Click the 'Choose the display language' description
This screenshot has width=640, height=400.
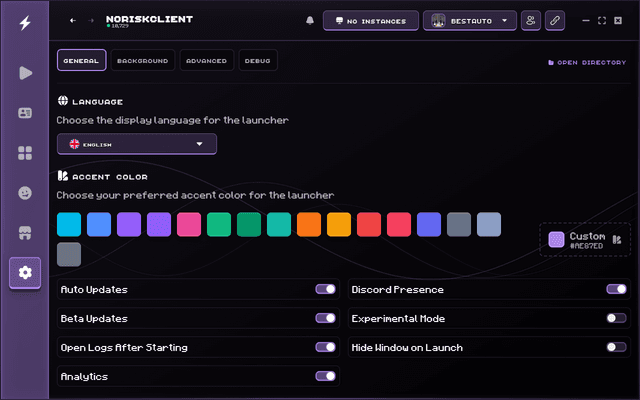172,120
